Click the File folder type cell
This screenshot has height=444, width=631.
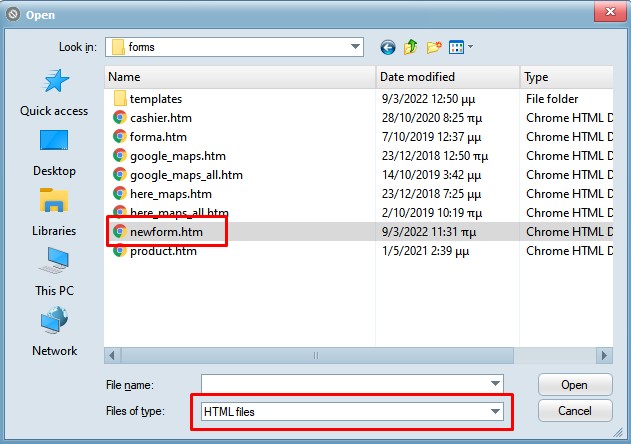click(552, 99)
